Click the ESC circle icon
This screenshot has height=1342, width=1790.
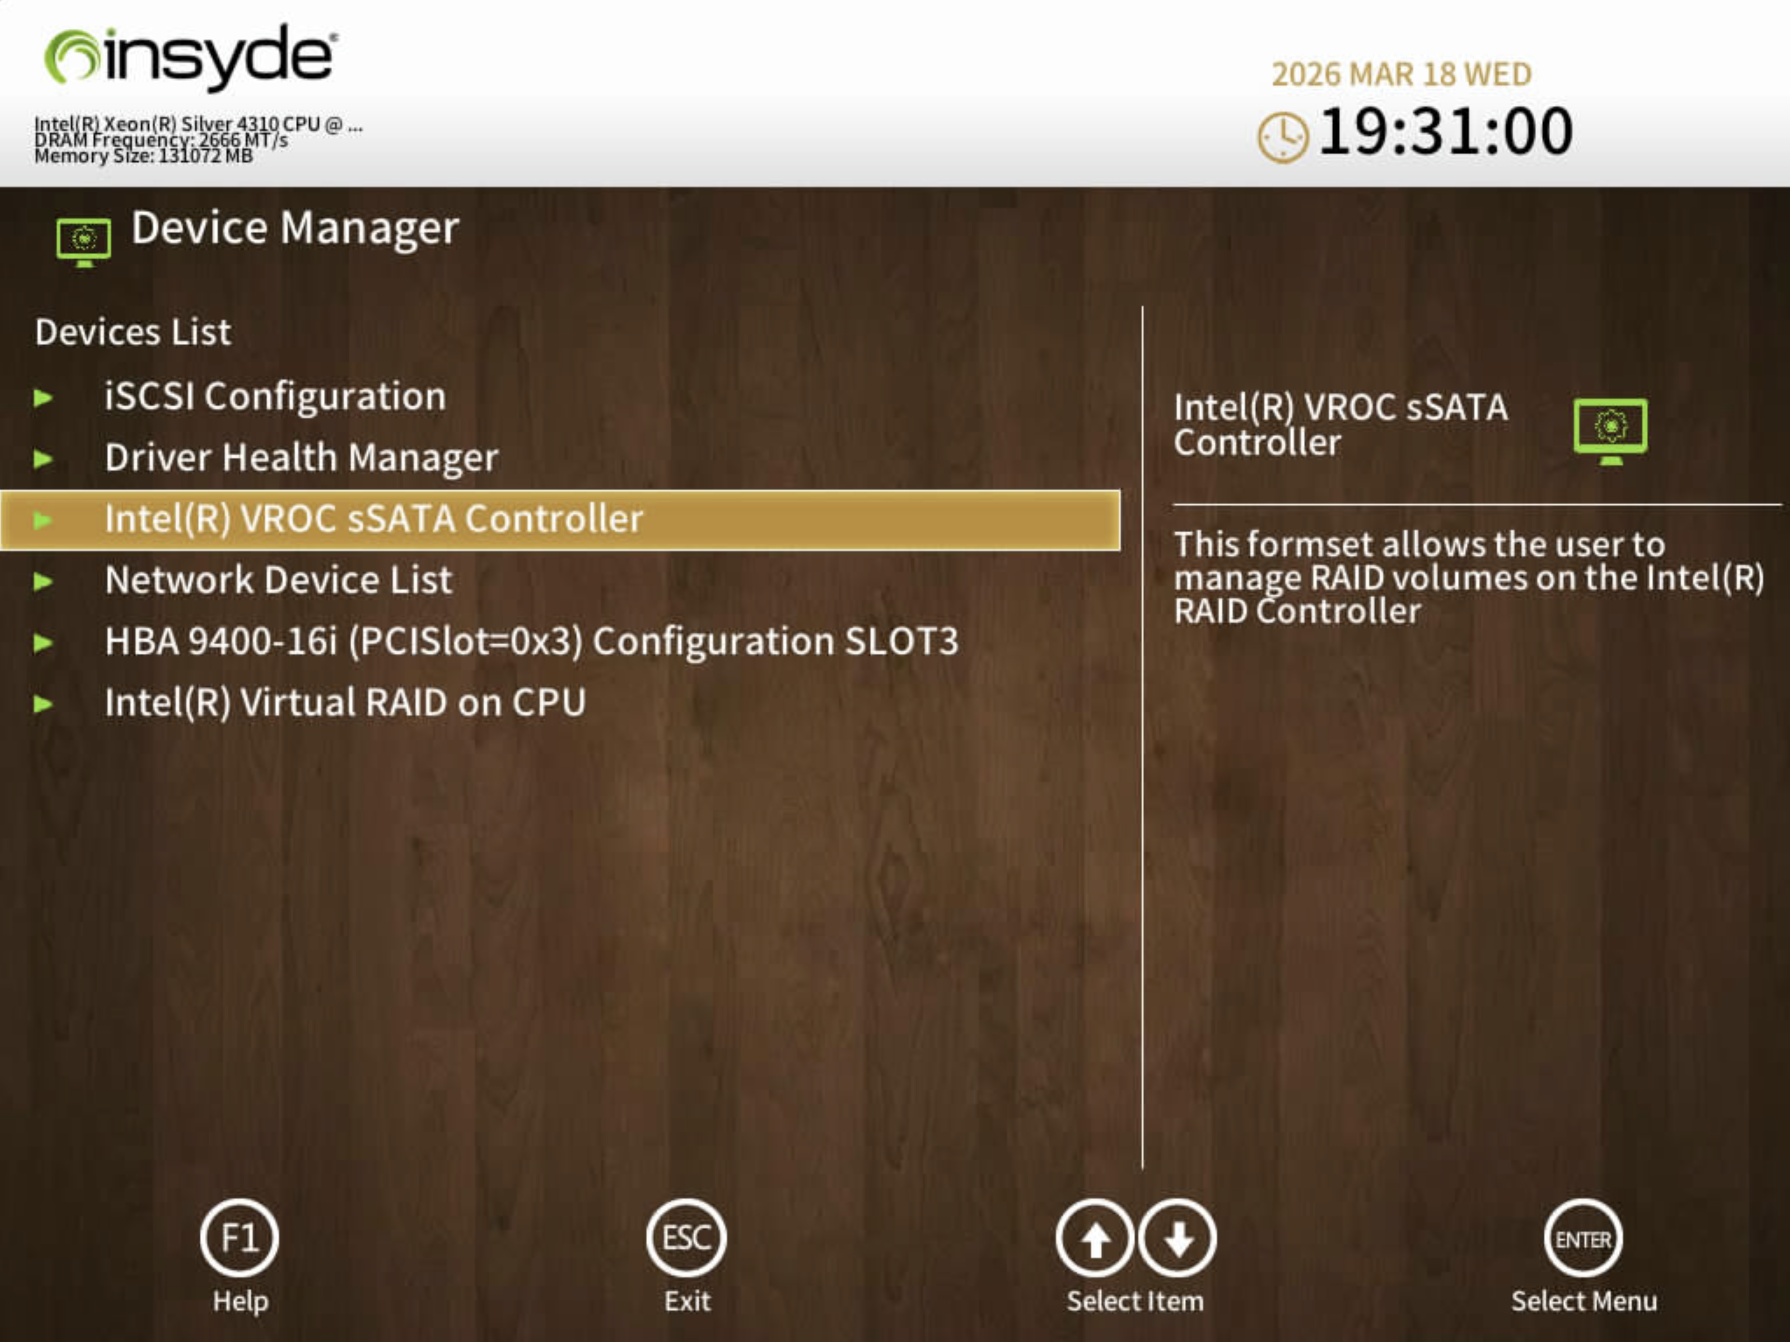point(685,1237)
